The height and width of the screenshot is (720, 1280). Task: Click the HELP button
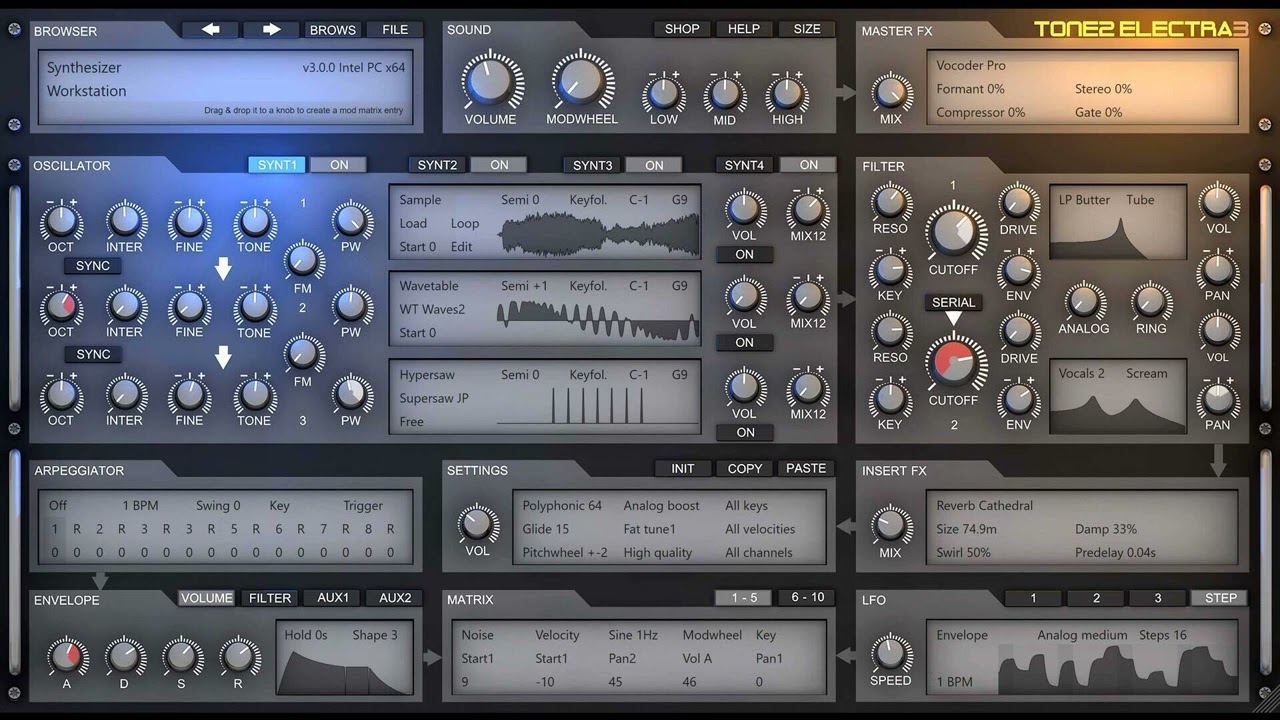[744, 29]
